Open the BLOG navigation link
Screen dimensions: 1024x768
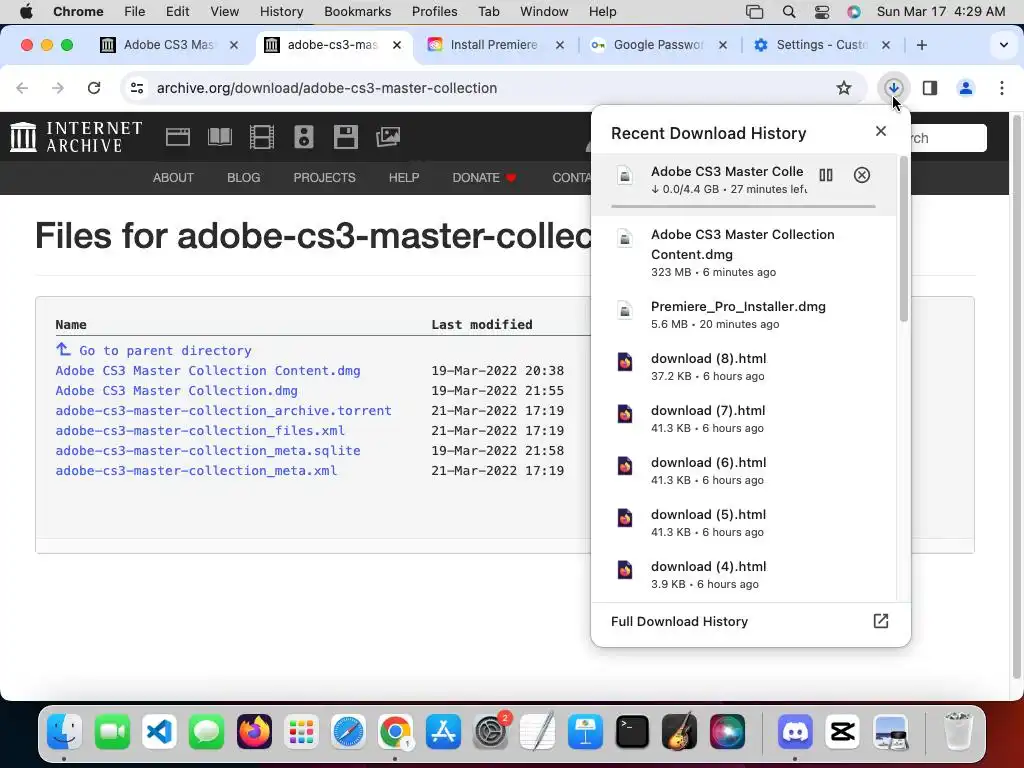point(244,178)
